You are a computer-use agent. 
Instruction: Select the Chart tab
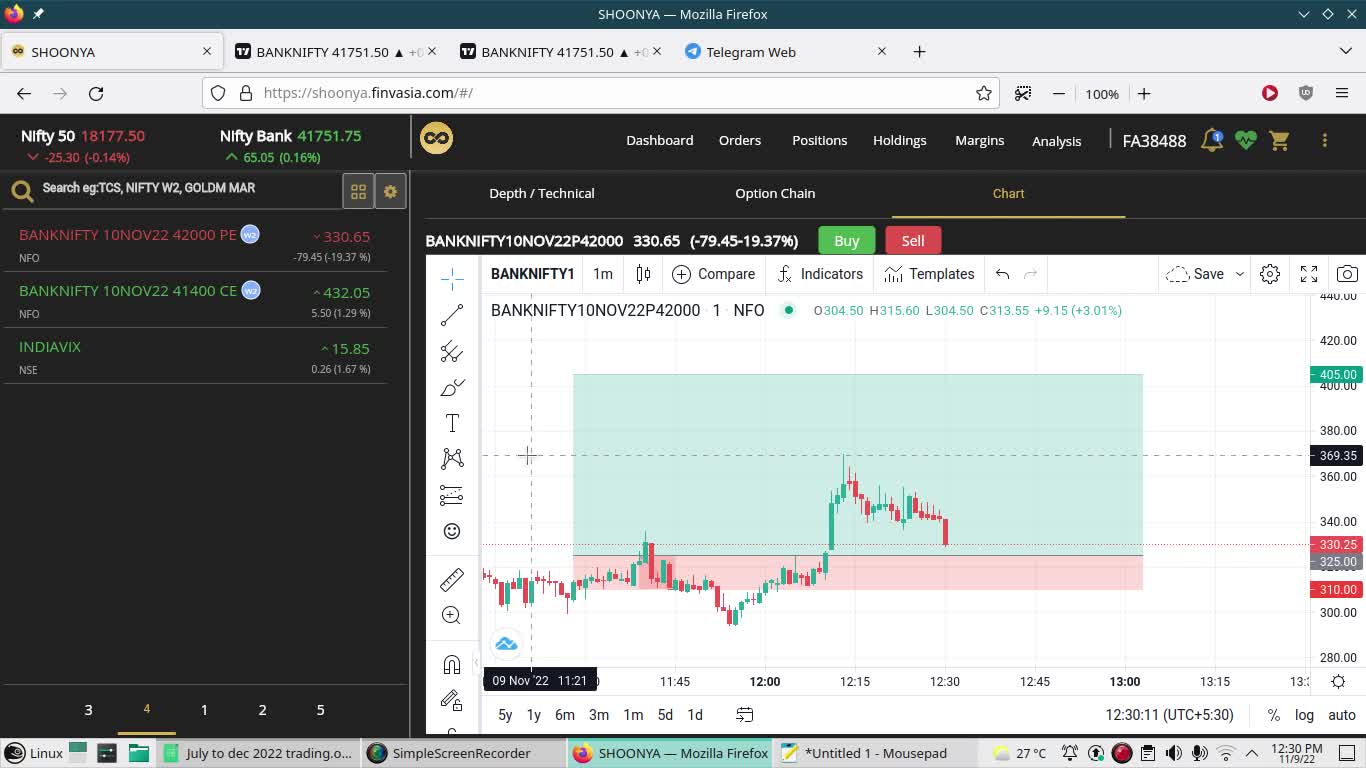1008,193
